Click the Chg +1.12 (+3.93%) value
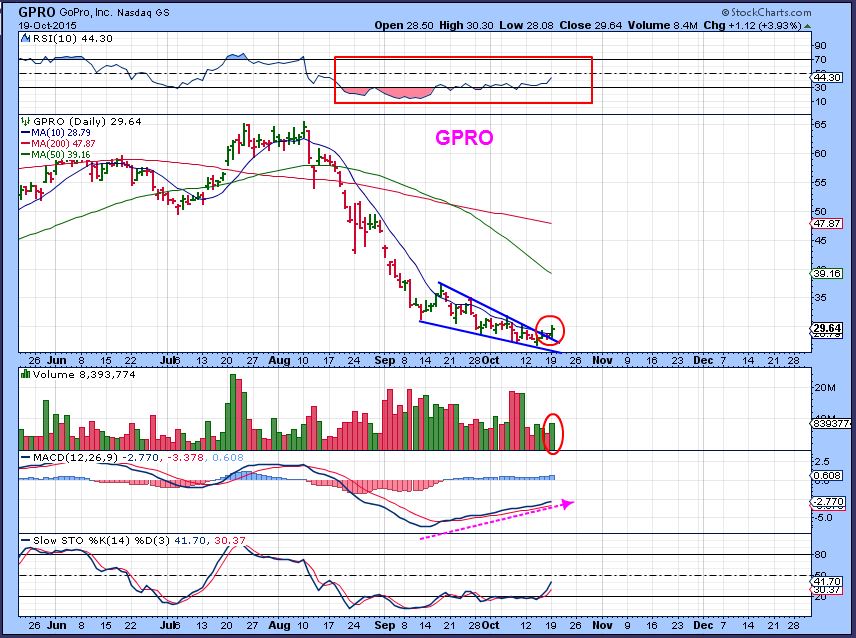This screenshot has width=856, height=638. 752,25
